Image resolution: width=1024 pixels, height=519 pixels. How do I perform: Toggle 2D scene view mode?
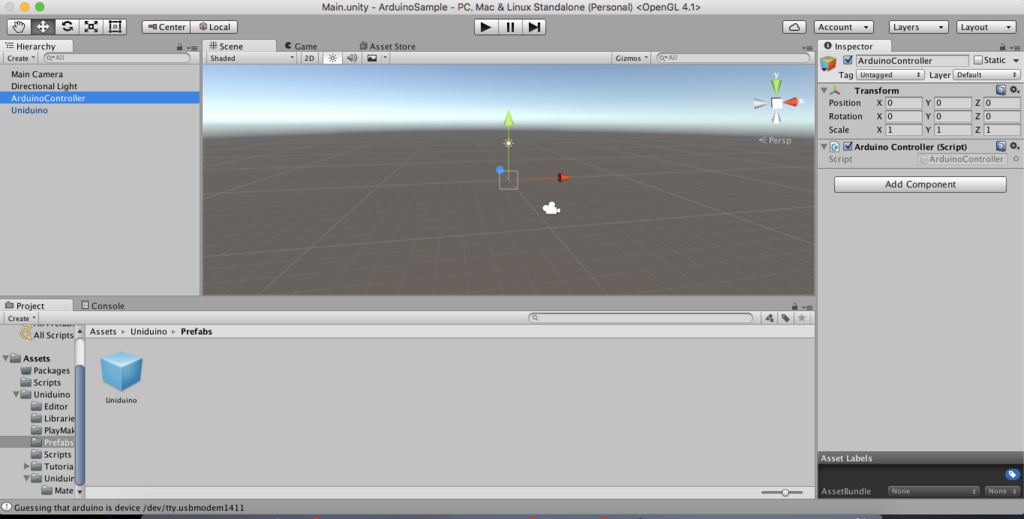coord(309,58)
